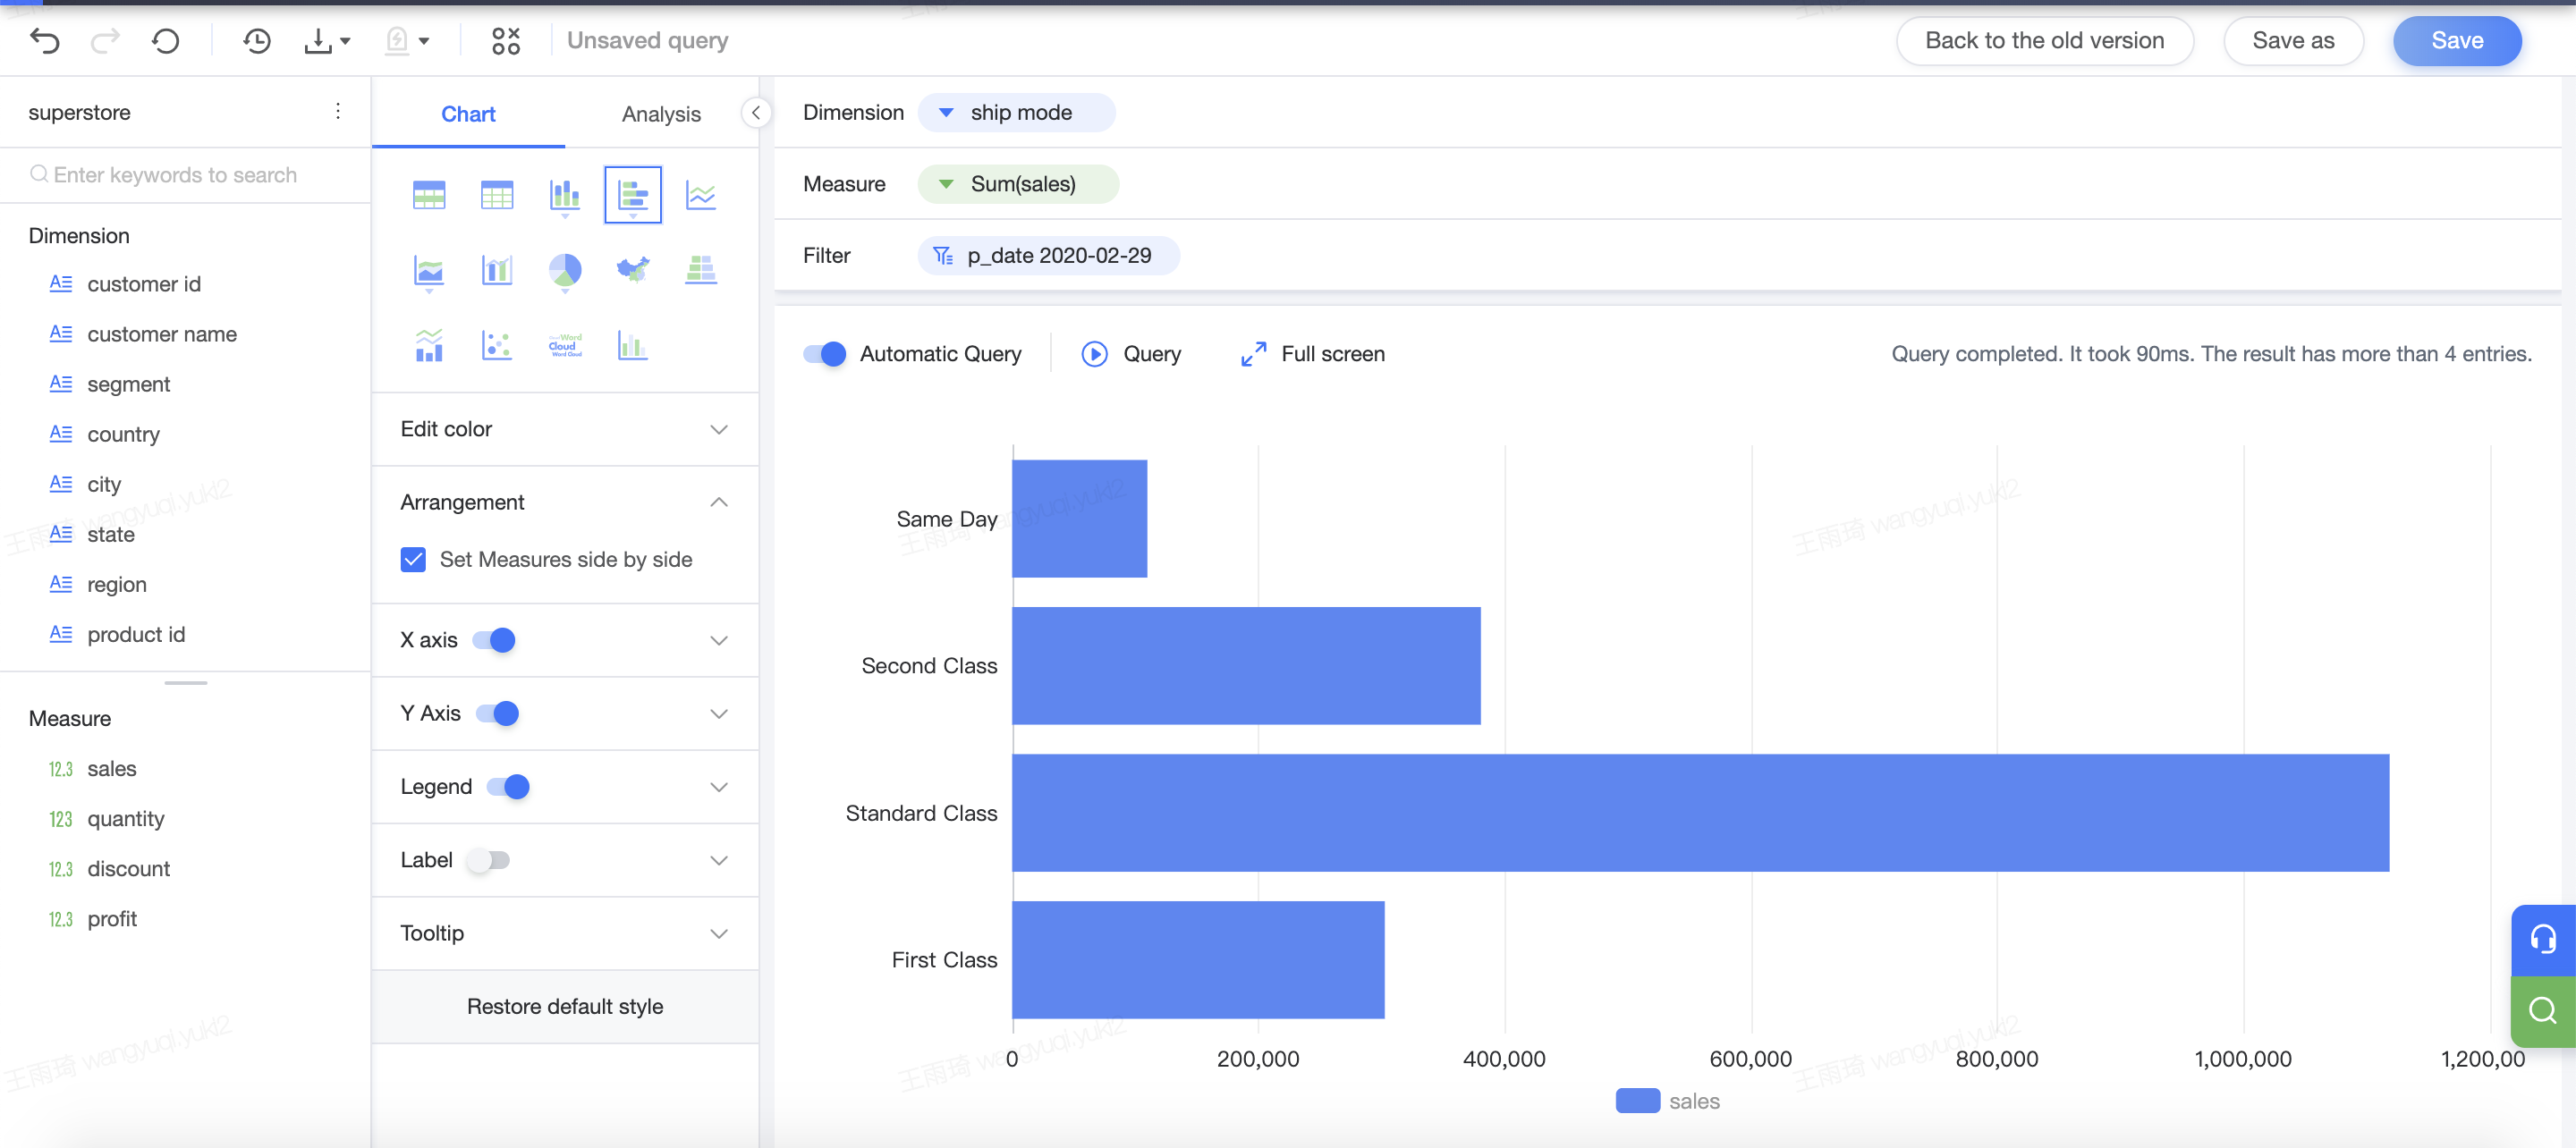Viewport: 2576px width, 1148px height.
Task: Switch to the Analysis tab
Action: click(x=661, y=114)
